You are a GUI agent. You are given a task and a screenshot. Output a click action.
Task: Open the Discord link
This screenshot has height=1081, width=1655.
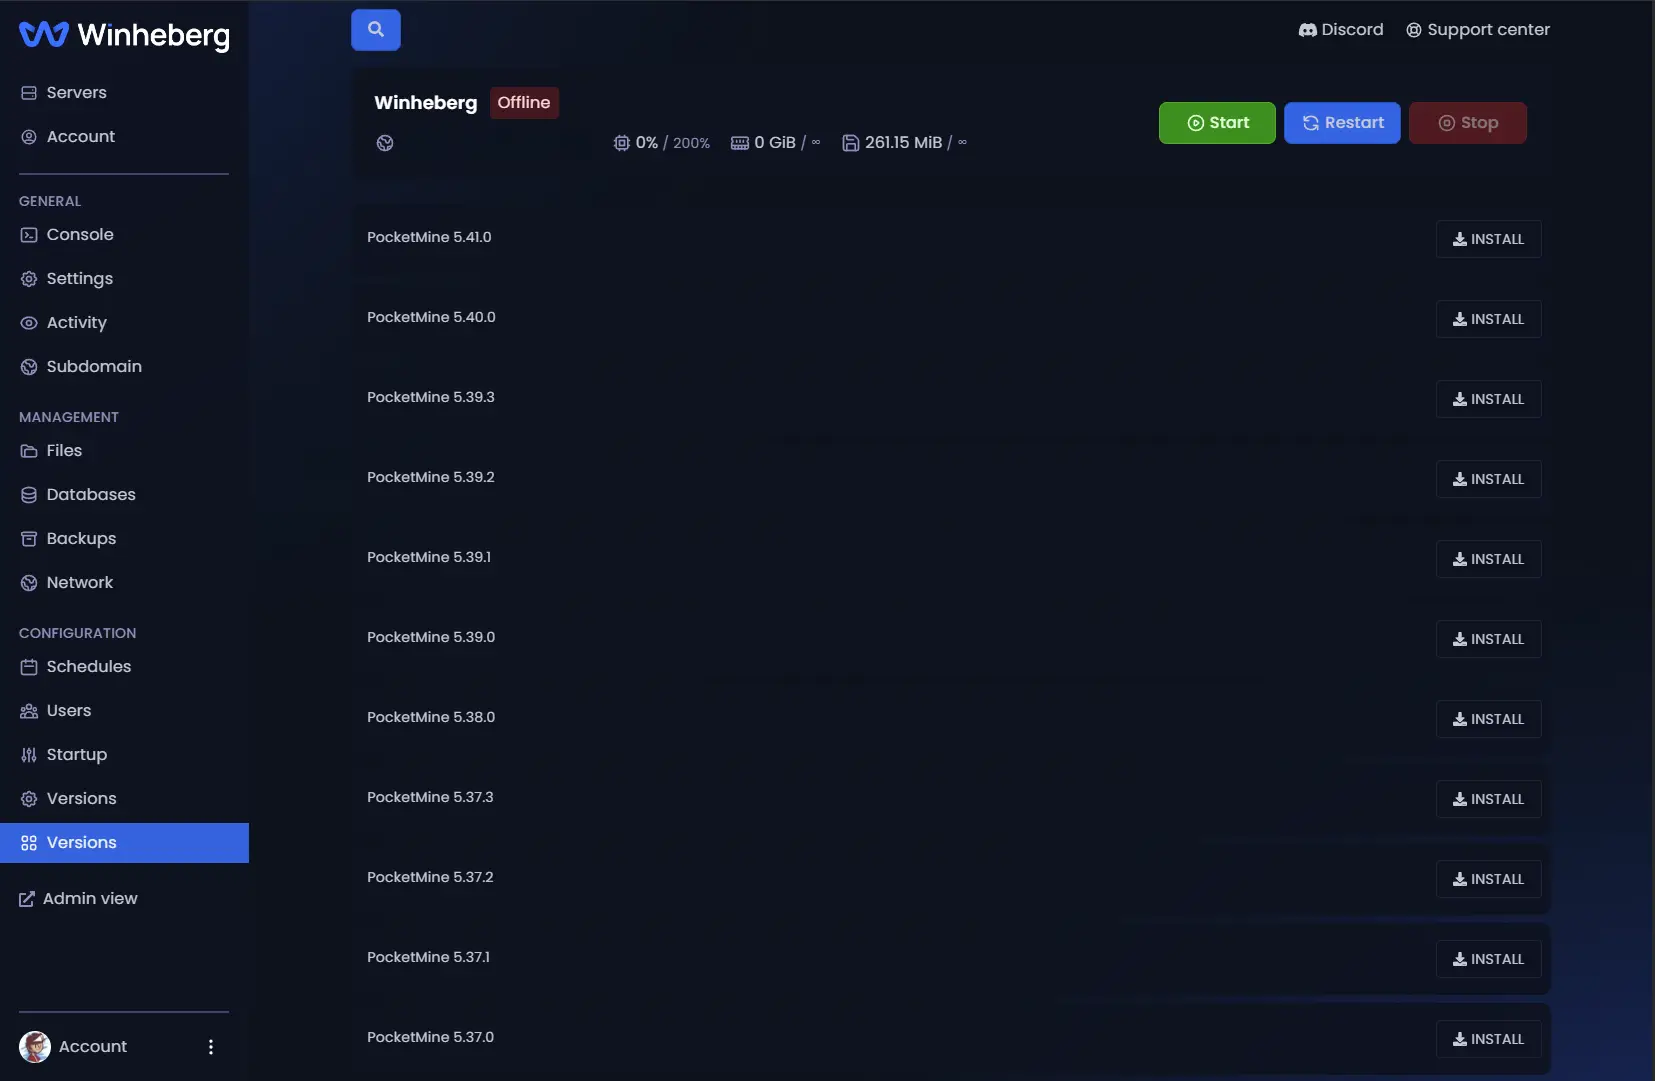1341,30
